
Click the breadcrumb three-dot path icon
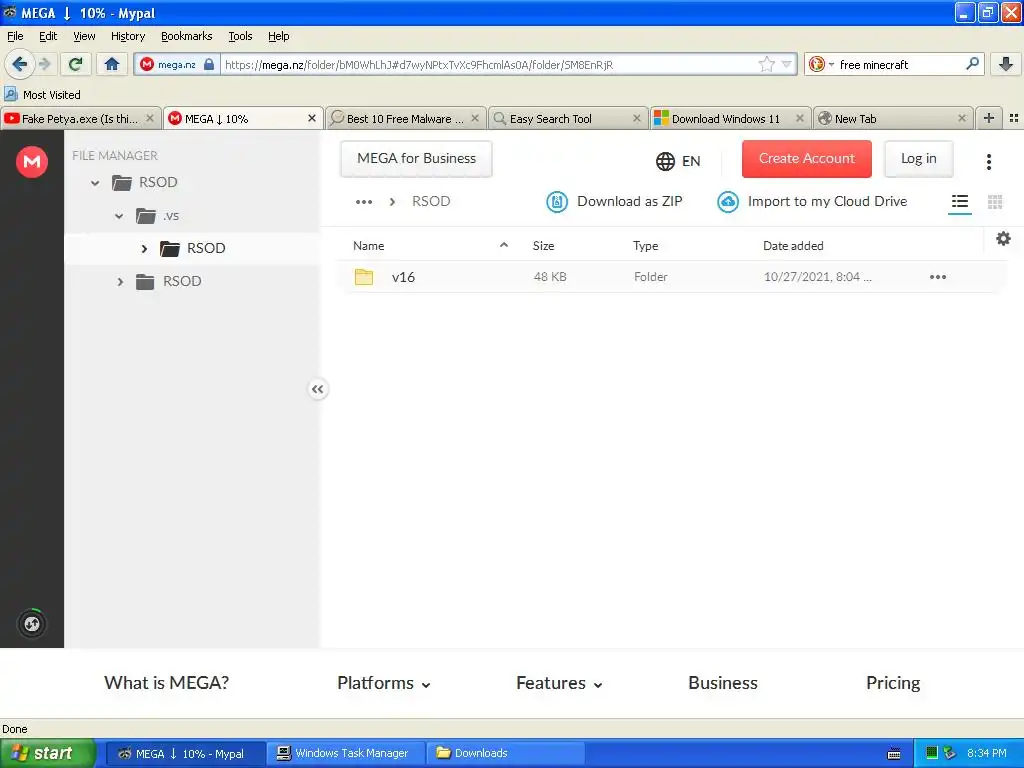(x=364, y=202)
